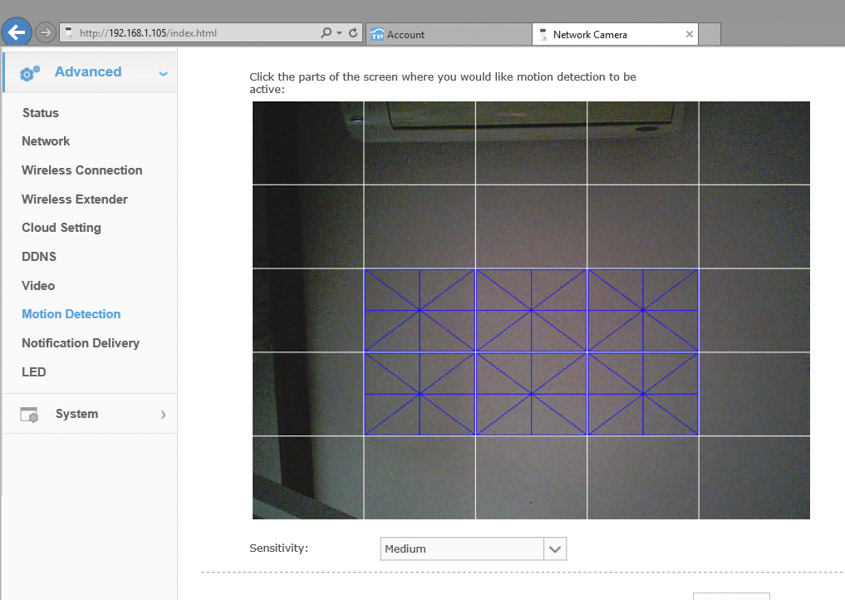Open the Video settings page

(x=38, y=286)
